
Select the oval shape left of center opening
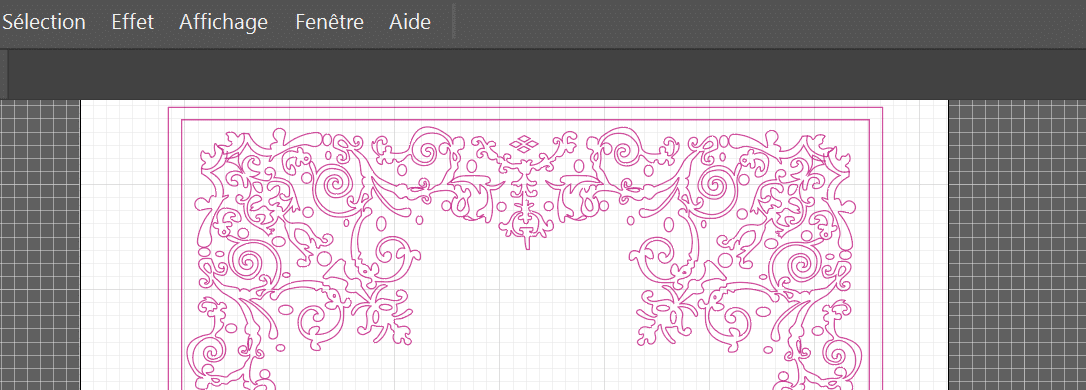[x=382, y=224]
